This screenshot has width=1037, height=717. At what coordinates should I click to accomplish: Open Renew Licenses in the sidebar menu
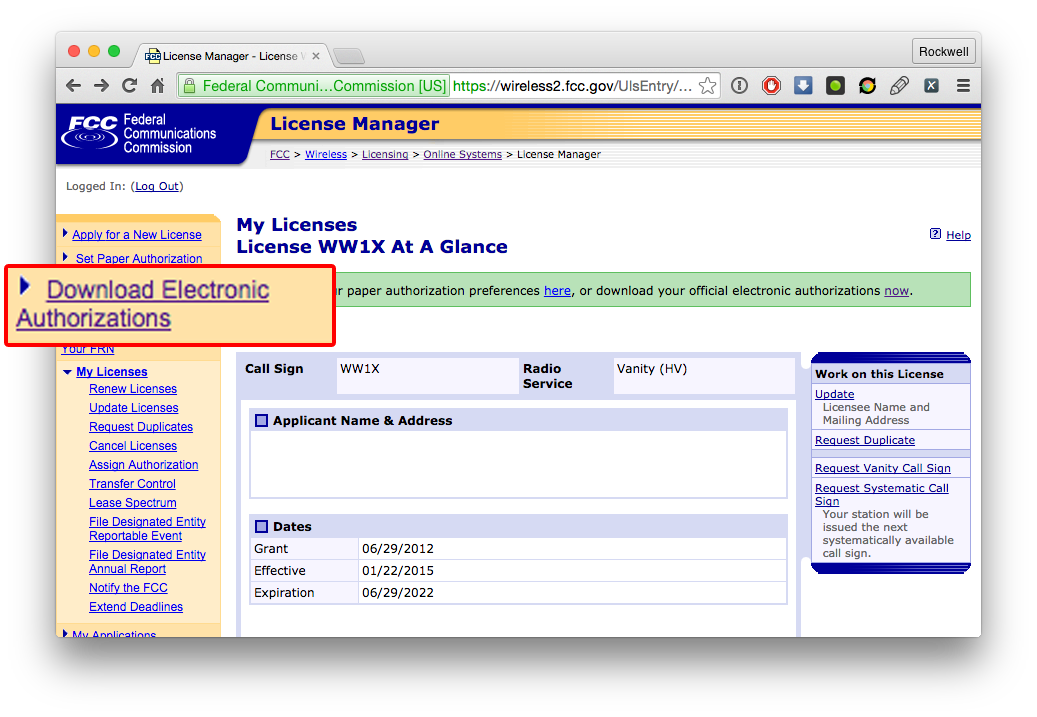point(133,389)
